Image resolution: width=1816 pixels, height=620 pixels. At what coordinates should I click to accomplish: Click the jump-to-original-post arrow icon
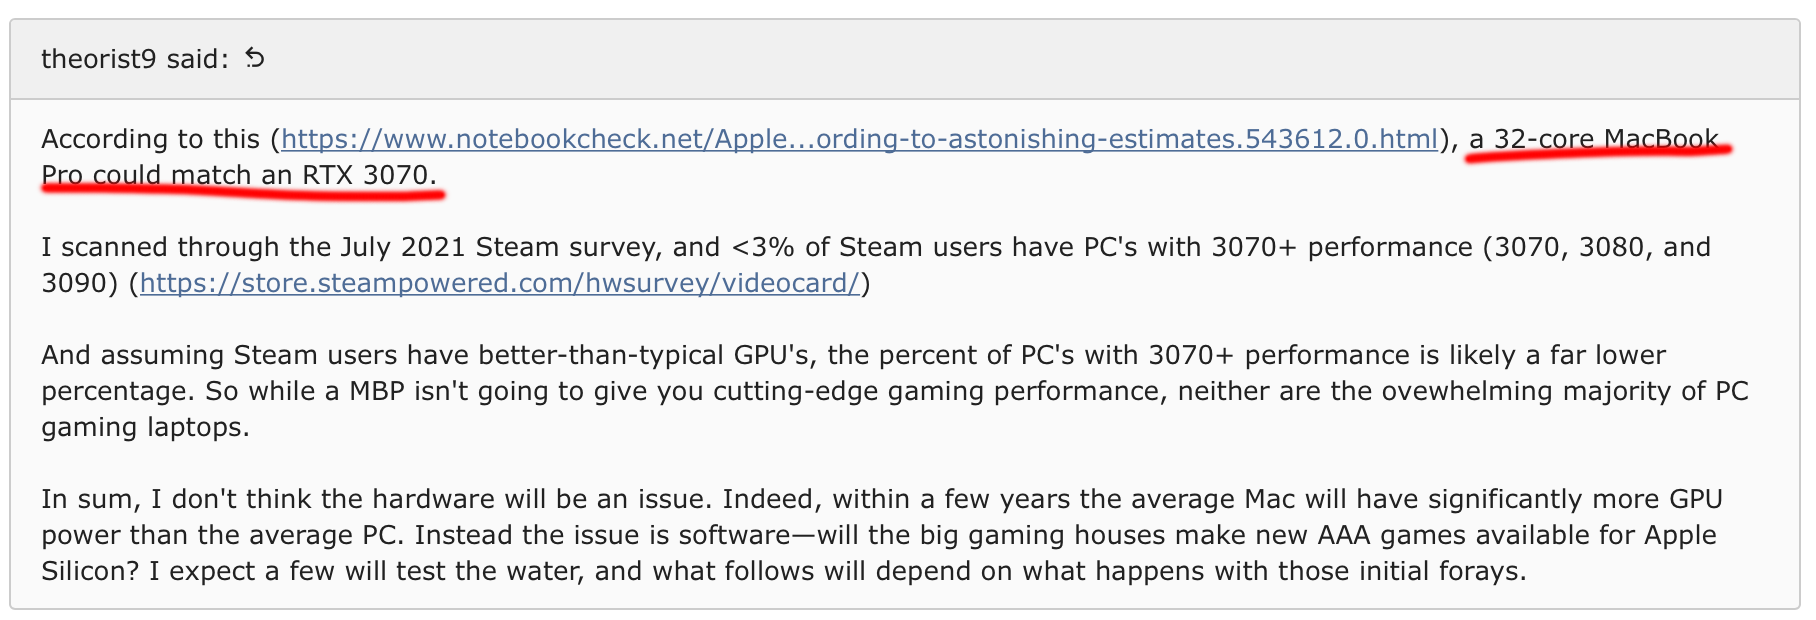[x=256, y=58]
